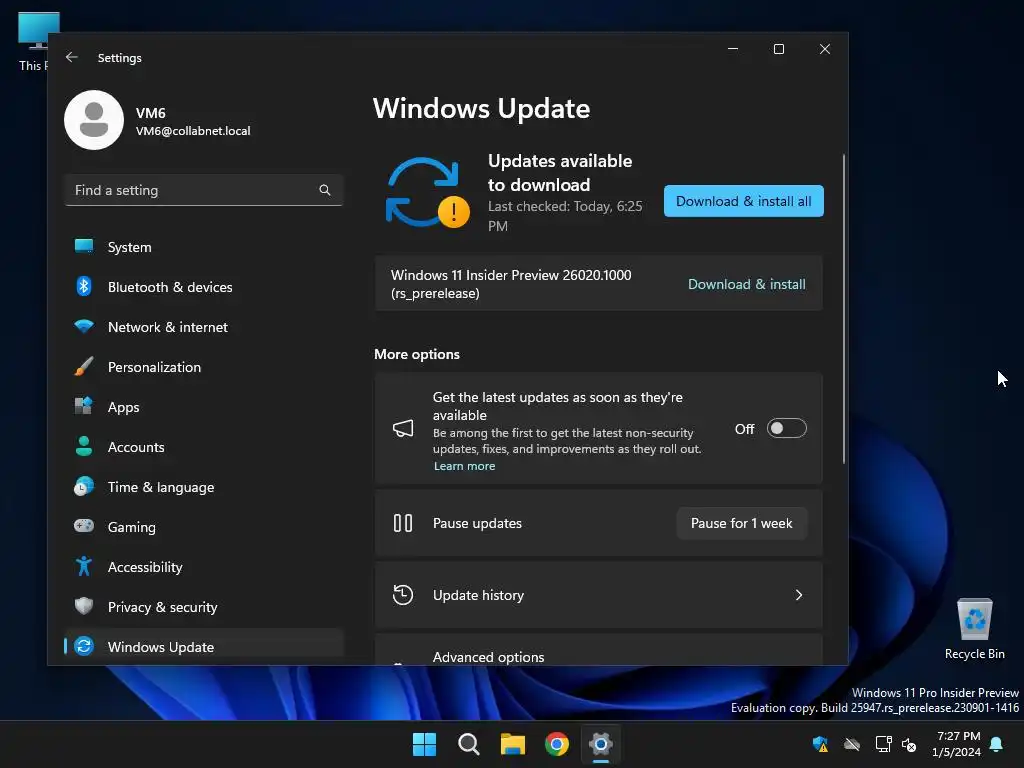Screen dimensions: 1024x768
Task: Open taskbar Search
Action: 468,744
